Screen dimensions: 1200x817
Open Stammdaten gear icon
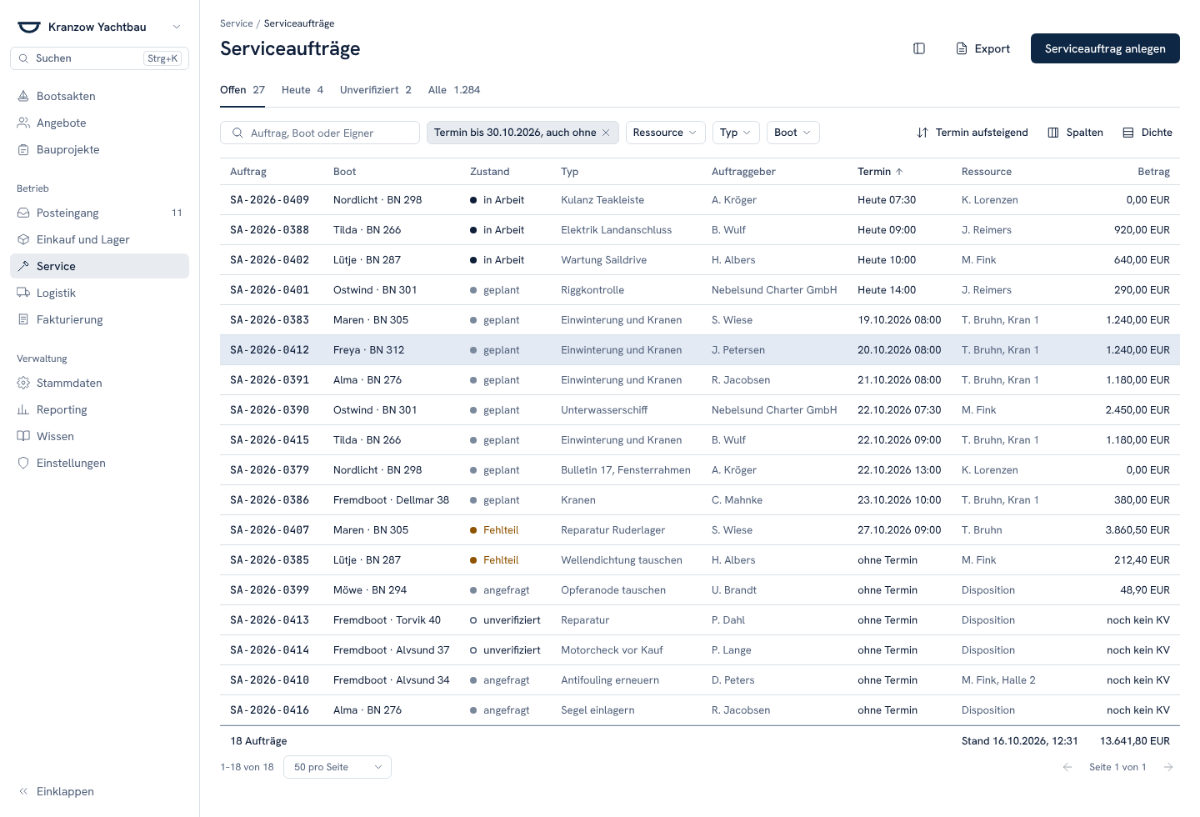point(23,383)
